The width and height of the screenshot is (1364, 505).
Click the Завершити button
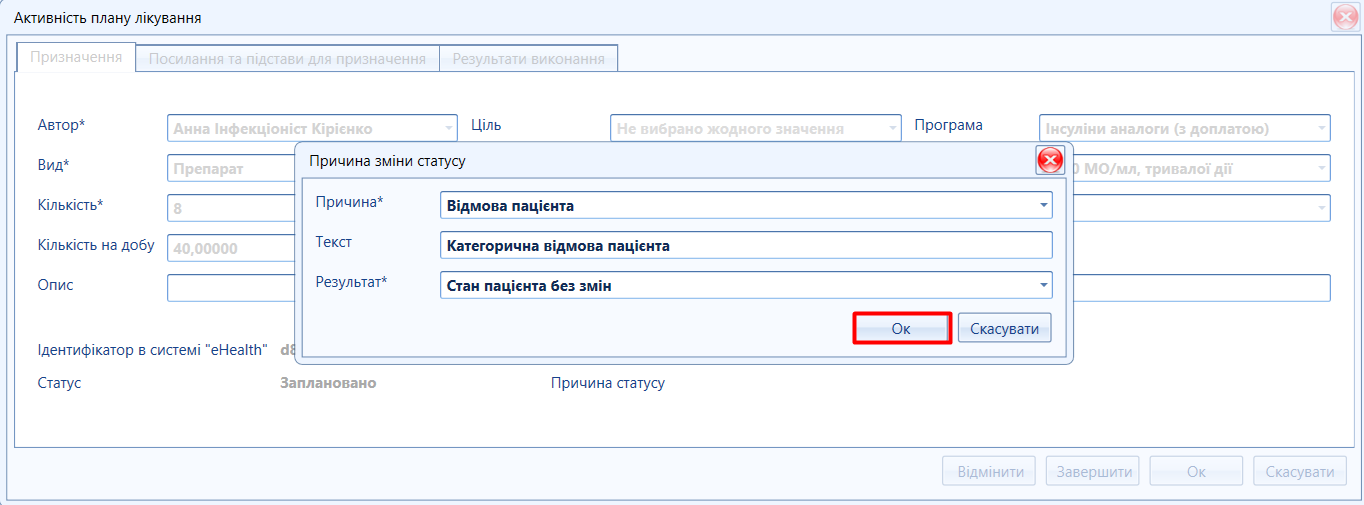pos(1093,472)
